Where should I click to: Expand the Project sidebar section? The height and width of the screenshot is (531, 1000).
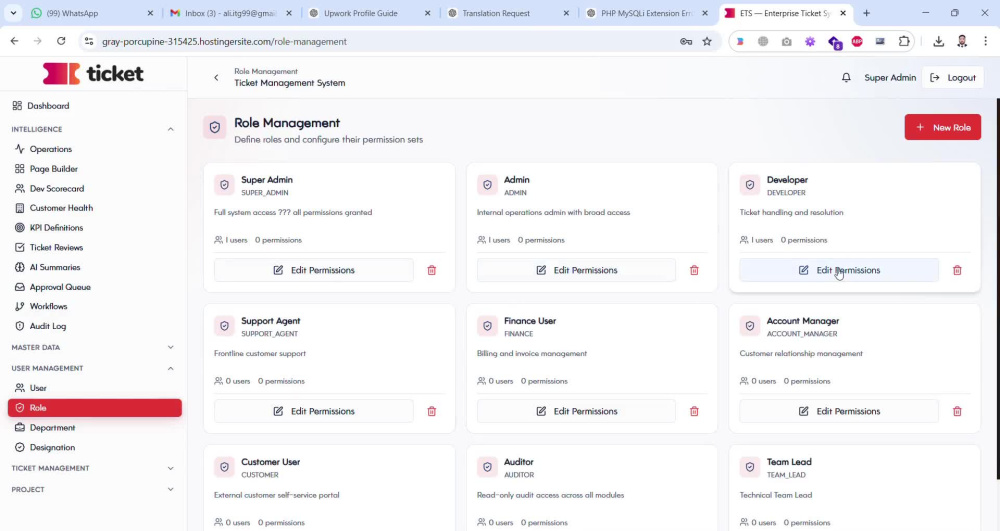point(170,490)
